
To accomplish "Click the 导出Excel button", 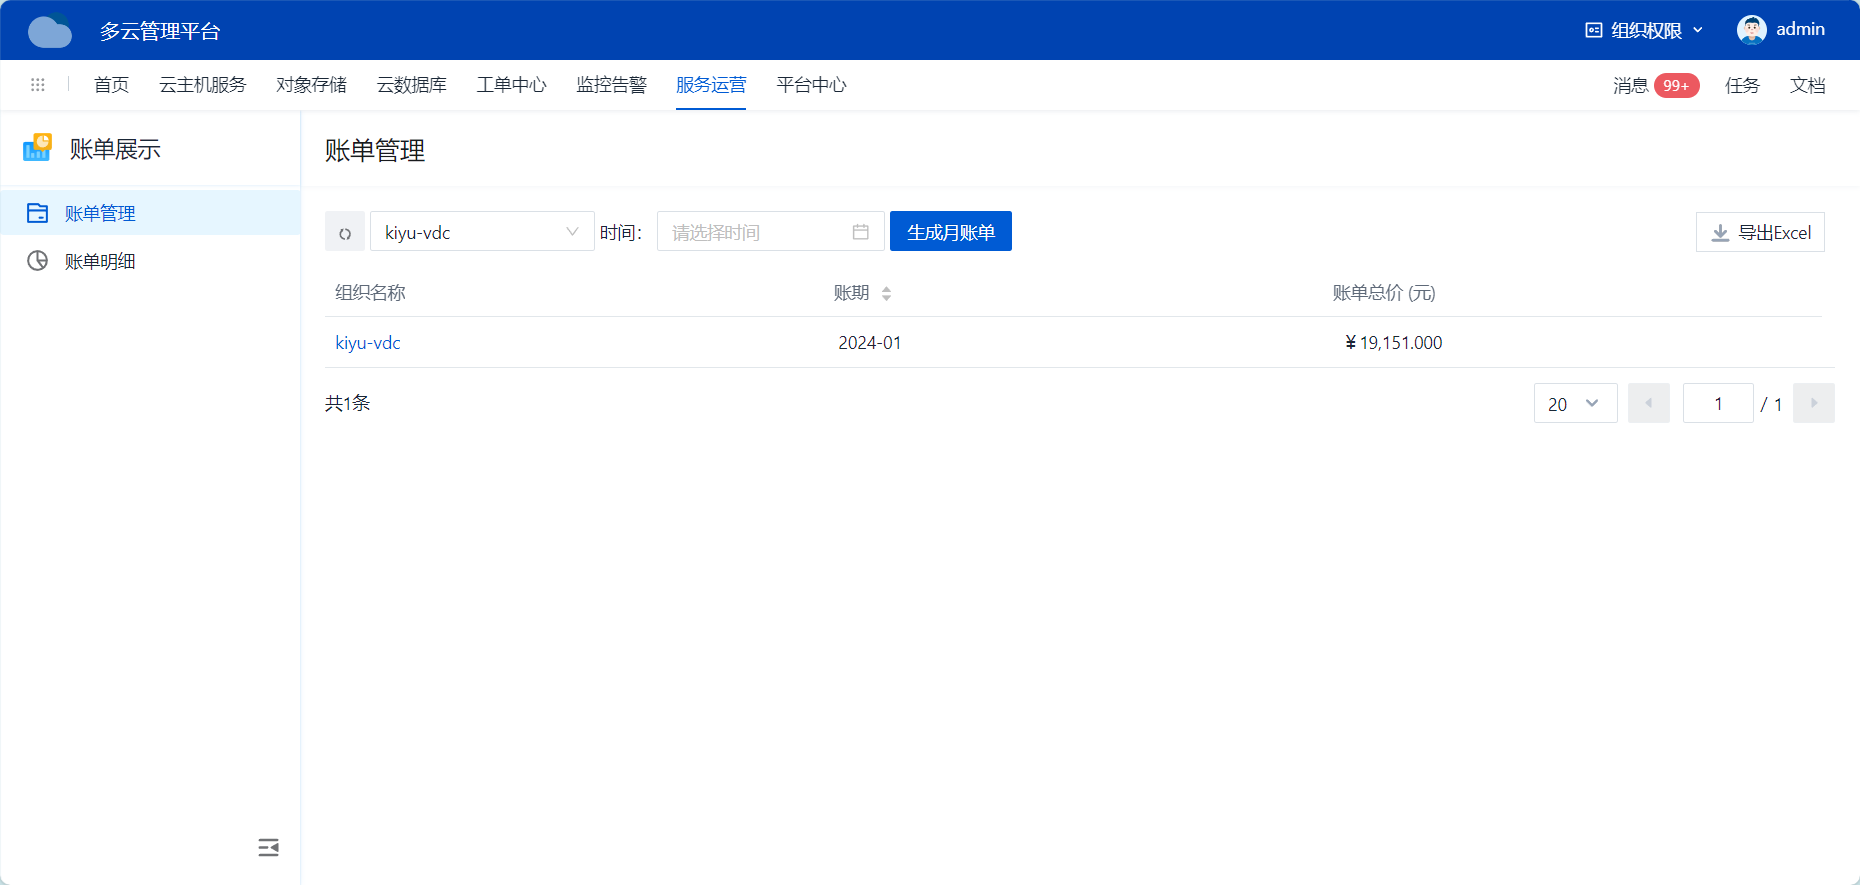I will tap(1760, 232).
